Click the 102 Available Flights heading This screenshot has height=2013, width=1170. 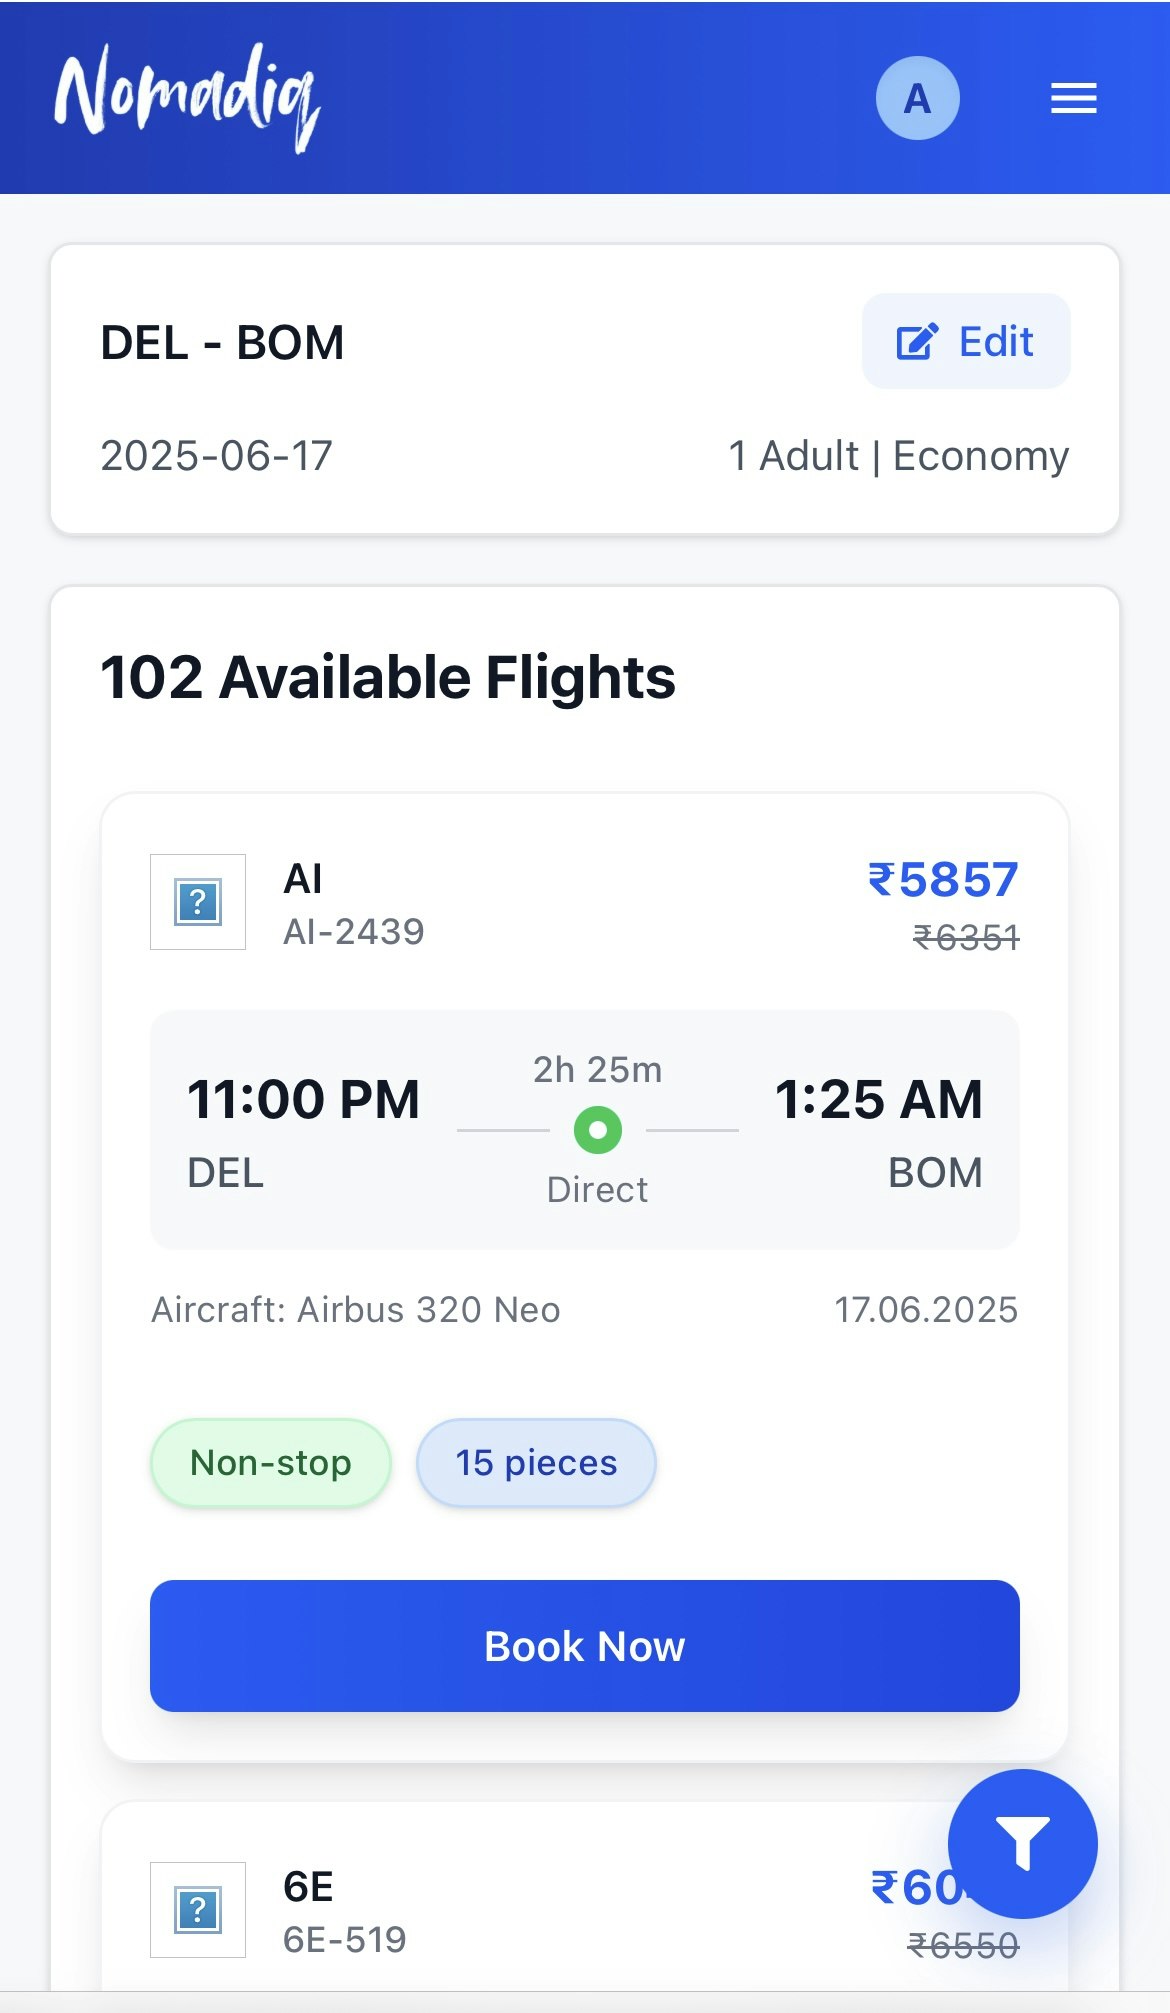pos(388,678)
